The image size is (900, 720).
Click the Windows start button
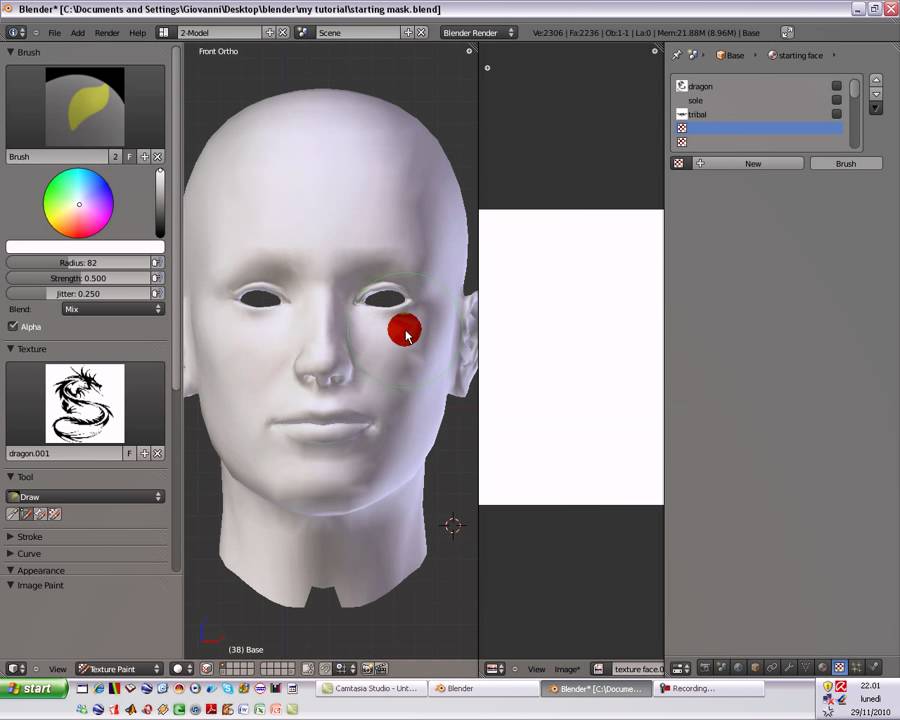click(33, 688)
